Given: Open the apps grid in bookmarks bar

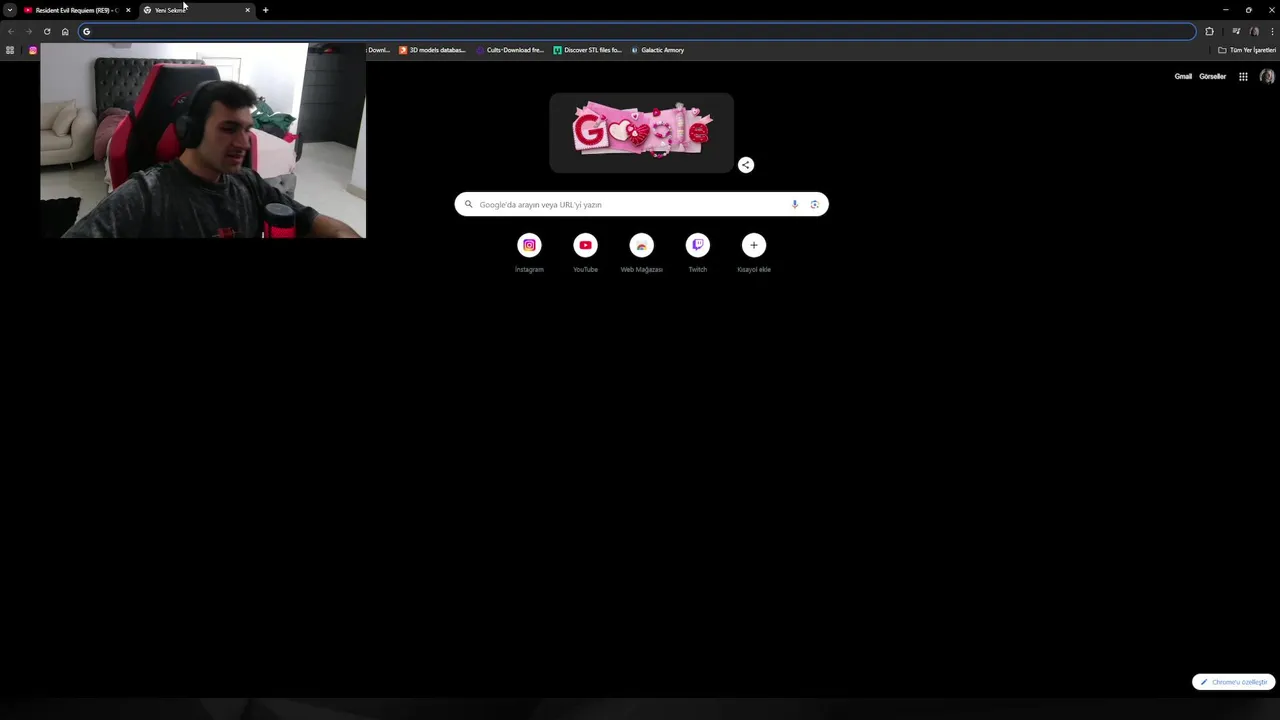Looking at the screenshot, I should 10,50.
